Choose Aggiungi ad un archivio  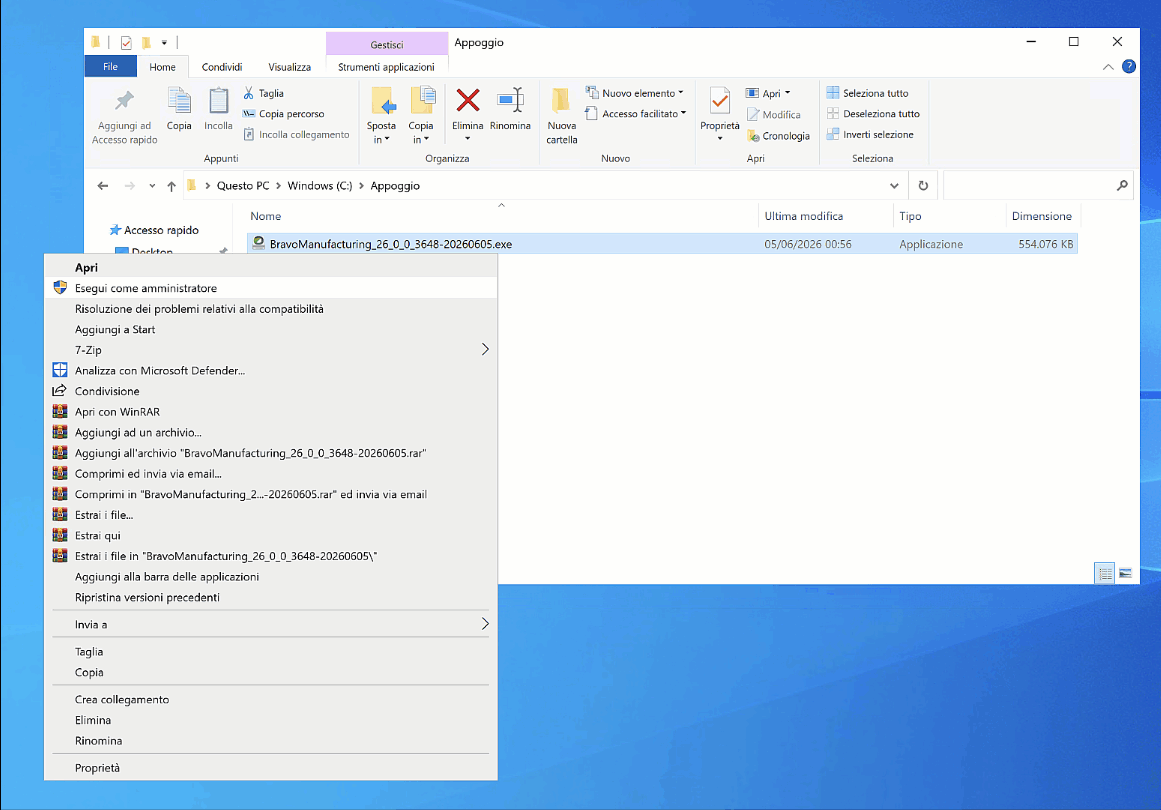270,432
